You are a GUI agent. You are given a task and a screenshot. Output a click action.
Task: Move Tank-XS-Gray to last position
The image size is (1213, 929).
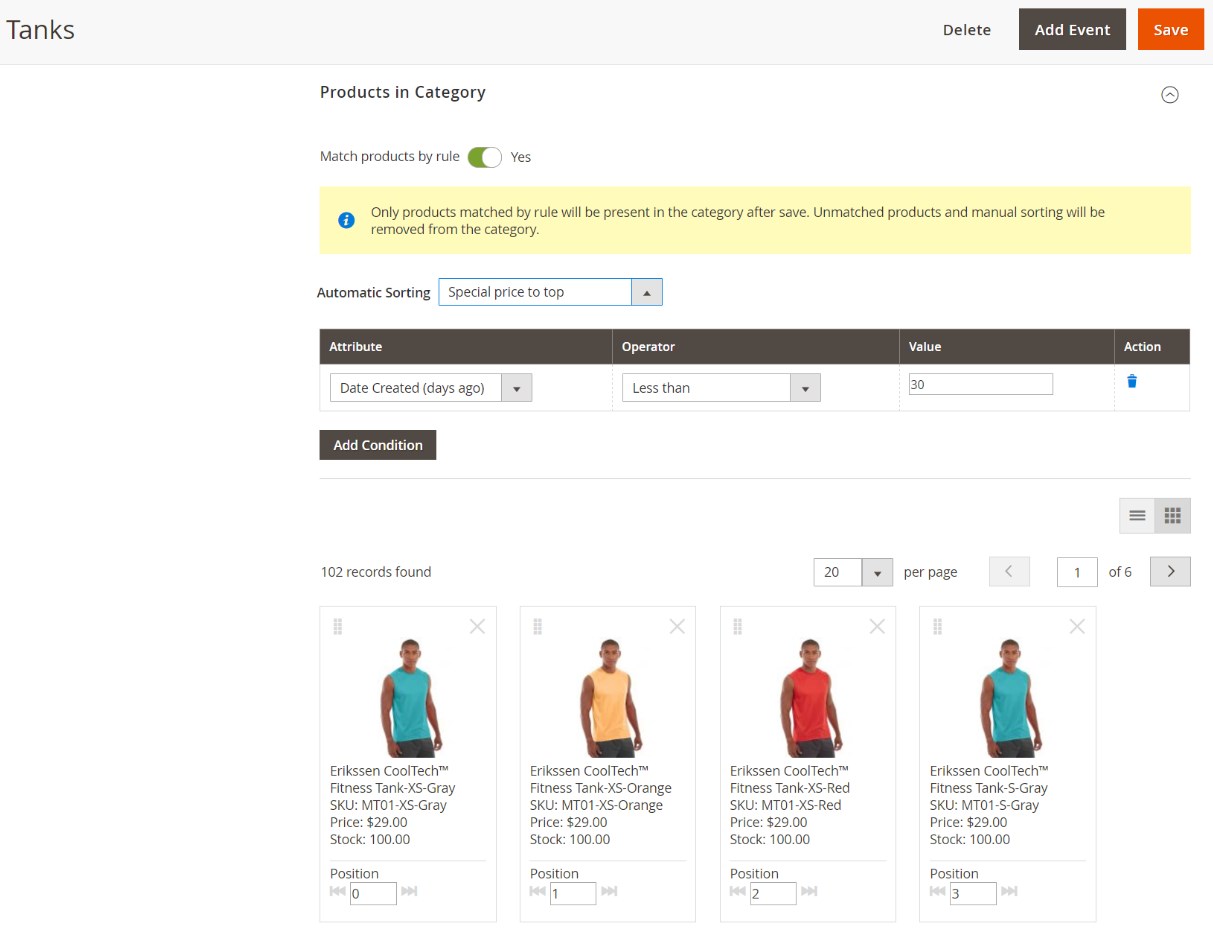(409, 891)
